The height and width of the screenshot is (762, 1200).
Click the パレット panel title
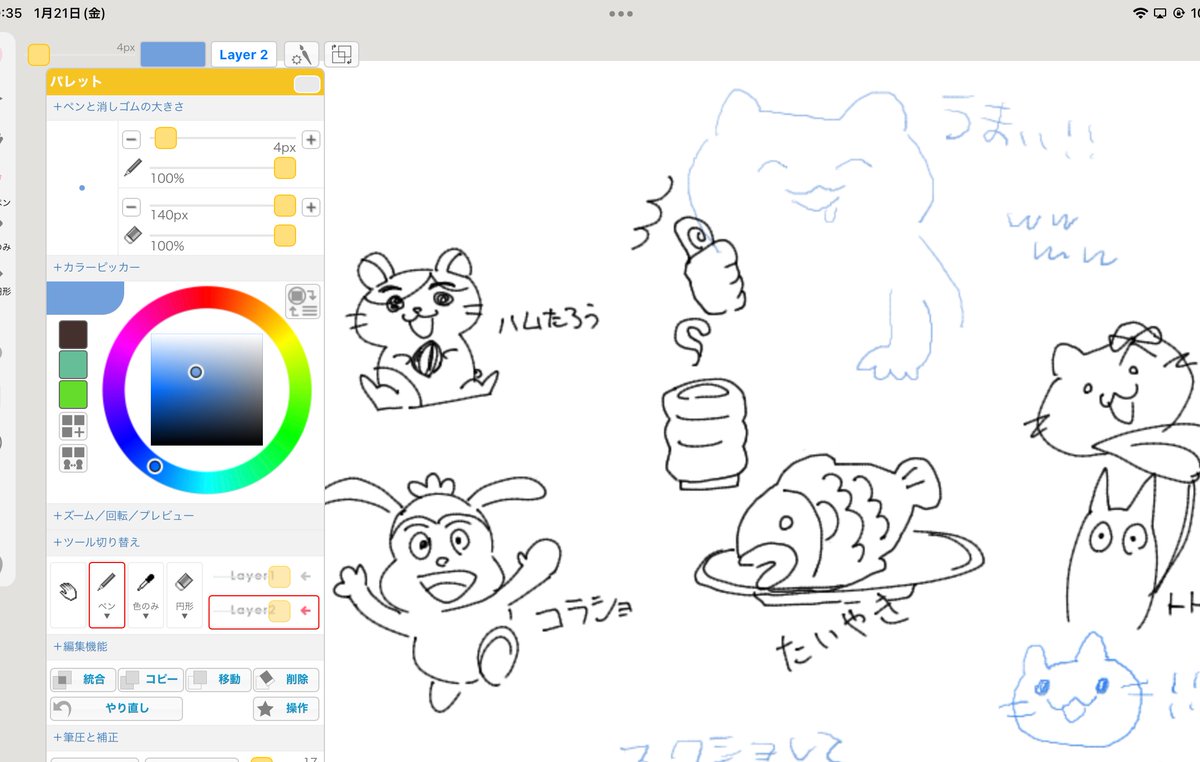76,82
